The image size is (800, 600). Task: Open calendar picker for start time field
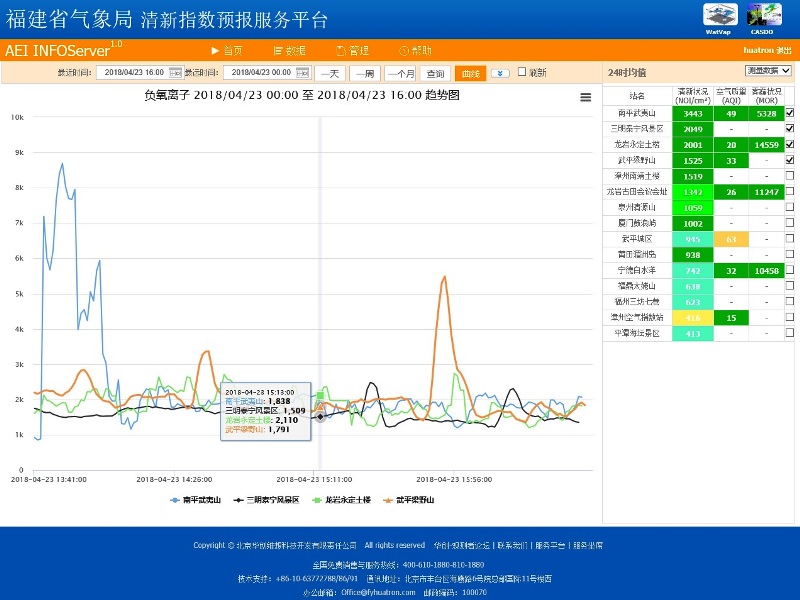point(176,73)
